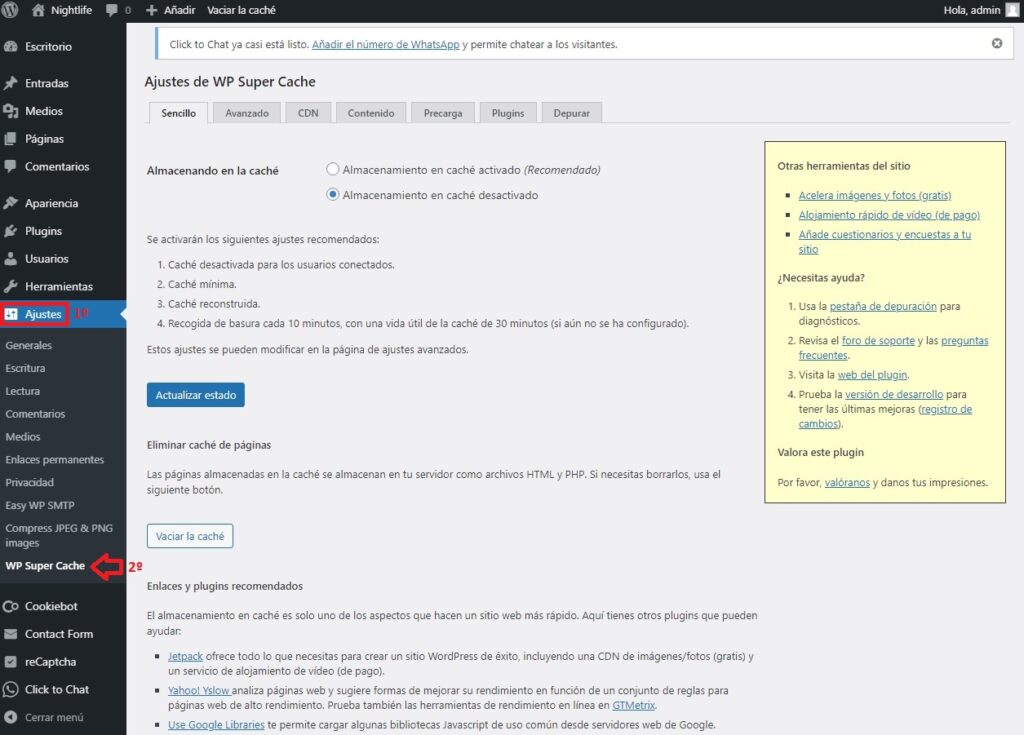Click the WordPress logo icon
The height and width of the screenshot is (735, 1024).
9,10
